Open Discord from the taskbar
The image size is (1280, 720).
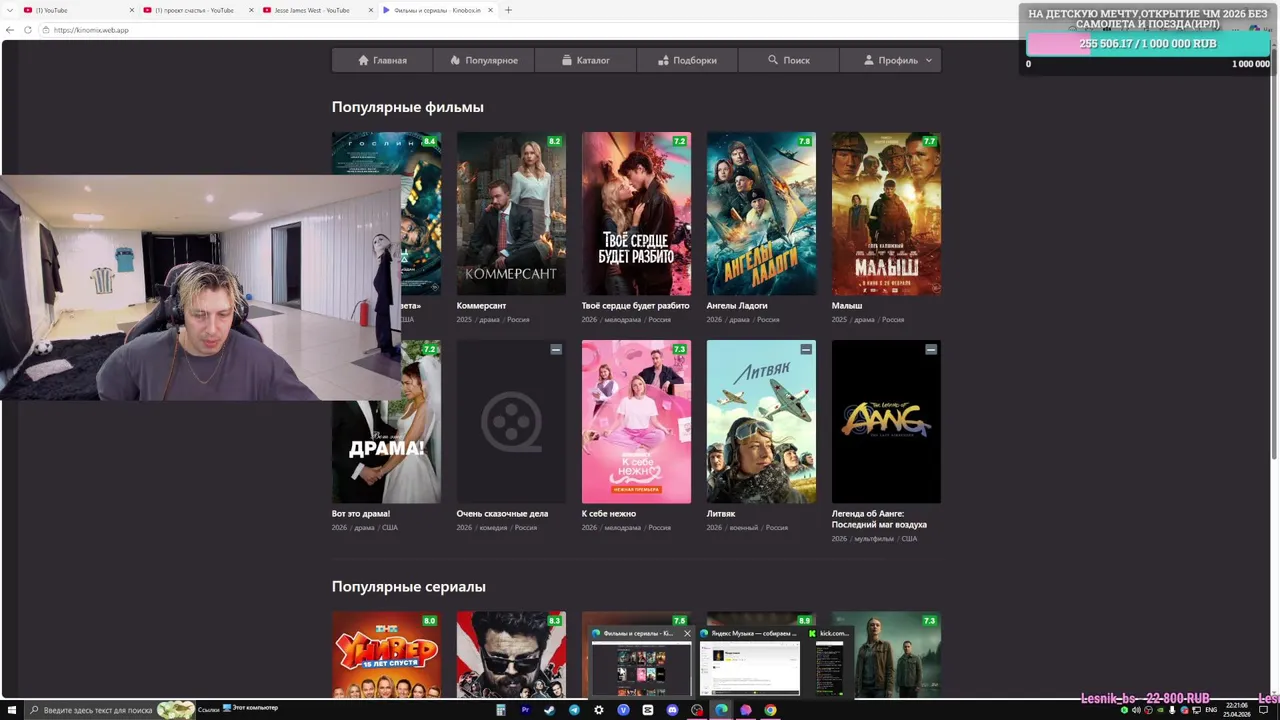click(672, 710)
